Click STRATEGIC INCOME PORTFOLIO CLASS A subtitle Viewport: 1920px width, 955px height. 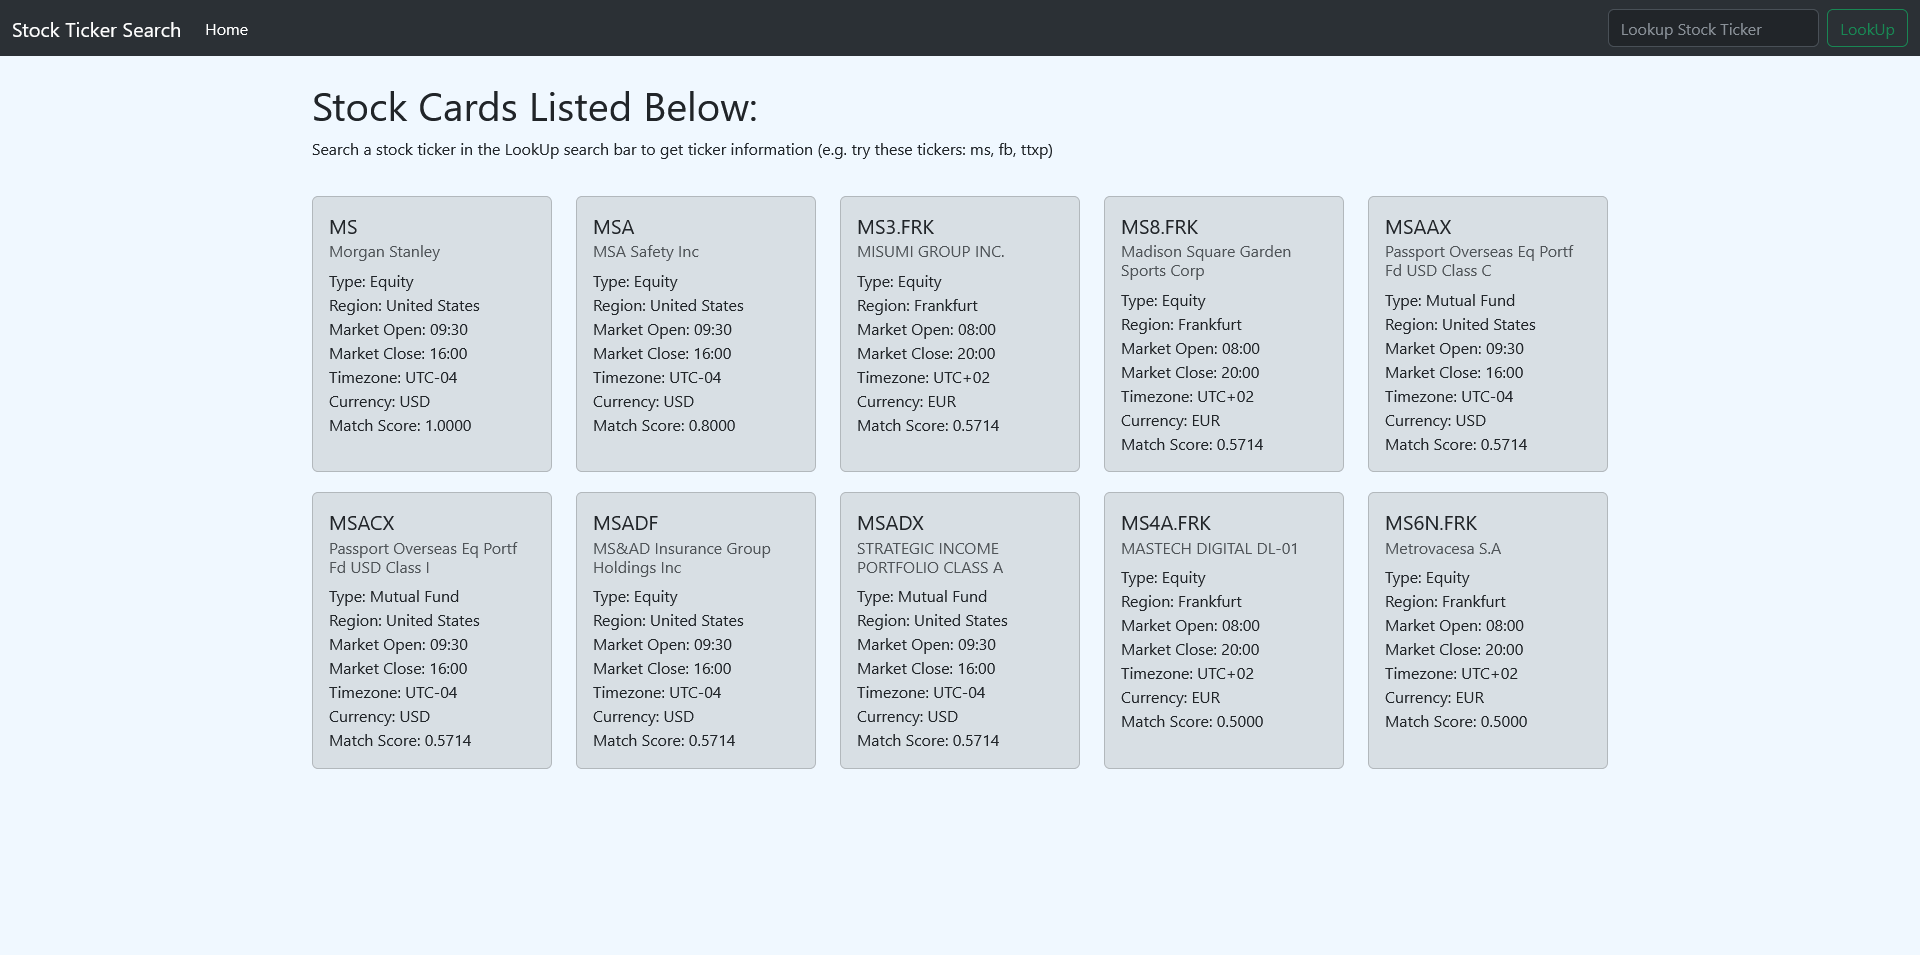coord(930,558)
